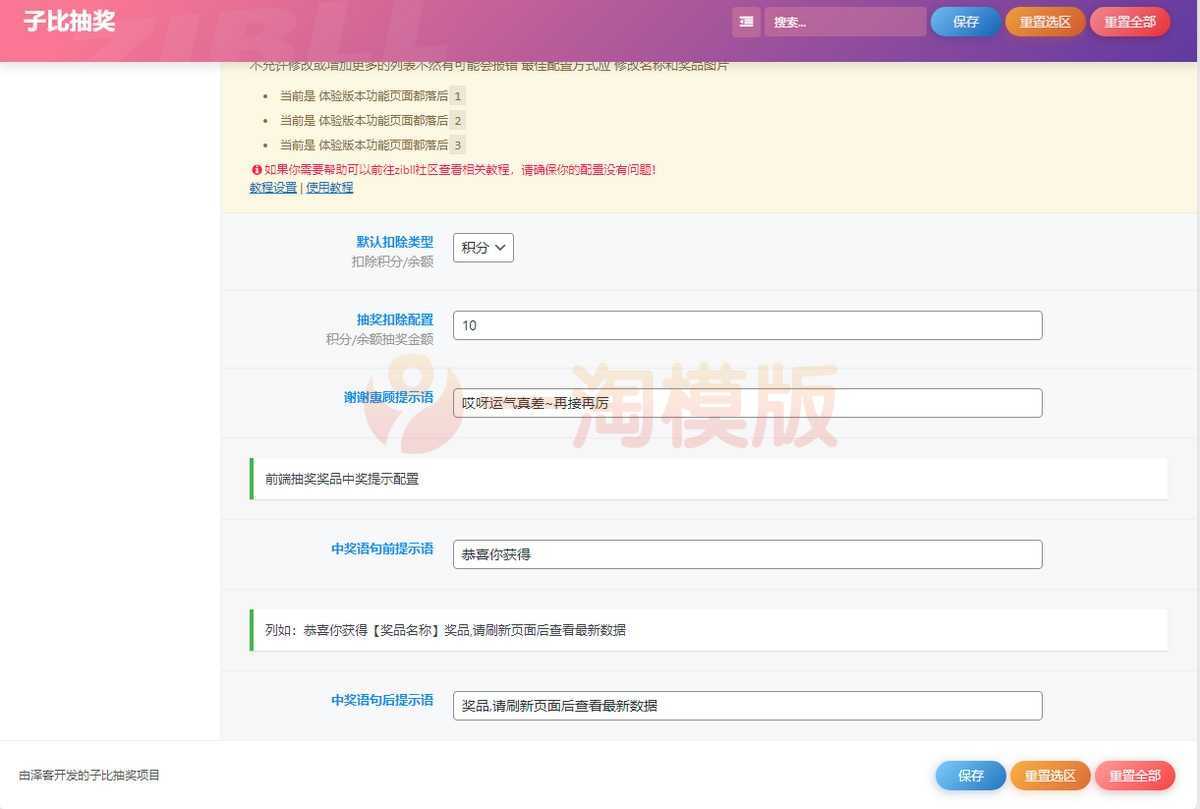1200x809 pixels.
Task: Open the 使用教程 link
Action: (329, 187)
